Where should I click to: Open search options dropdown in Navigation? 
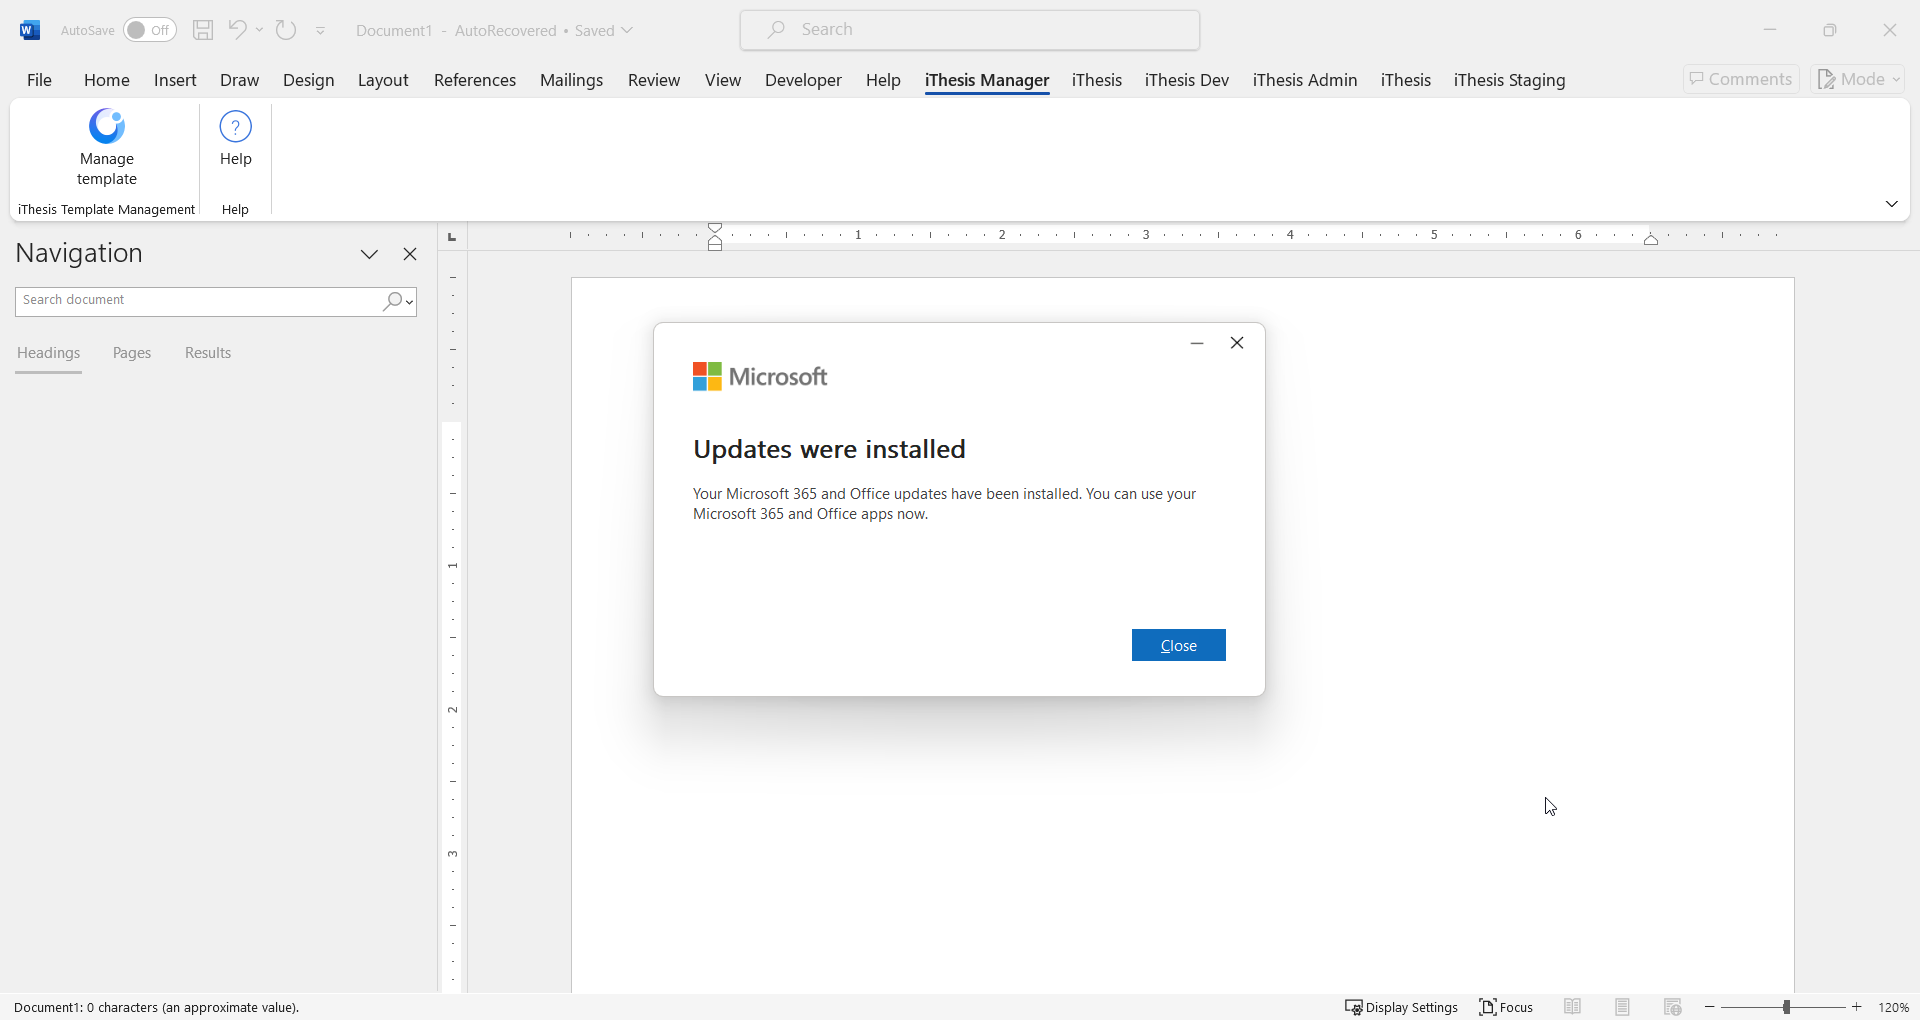pyautogui.click(x=410, y=301)
